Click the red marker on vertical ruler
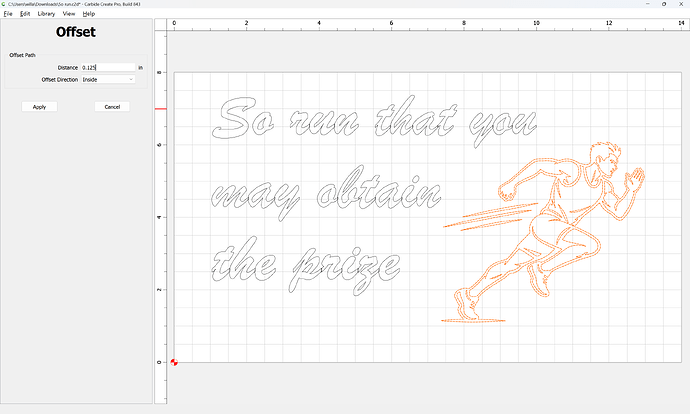This screenshot has height=414, width=690. pyautogui.click(x=160, y=108)
